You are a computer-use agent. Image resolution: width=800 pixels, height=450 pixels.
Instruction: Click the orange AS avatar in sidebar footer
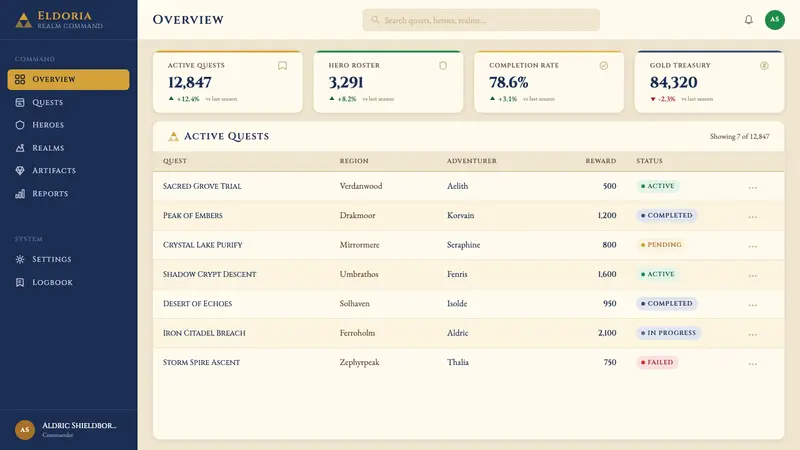tap(24, 430)
